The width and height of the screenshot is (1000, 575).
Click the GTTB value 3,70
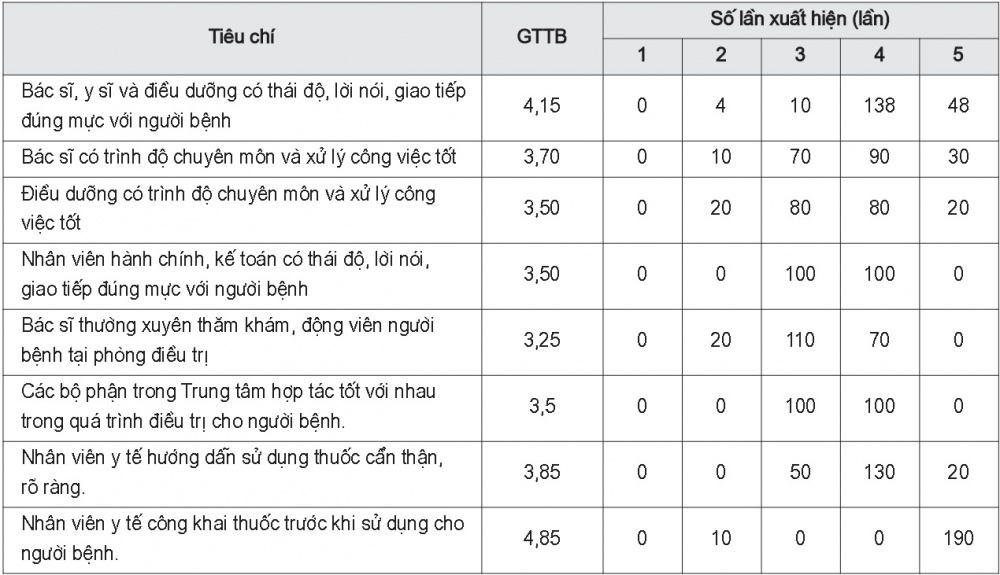click(x=541, y=157)
